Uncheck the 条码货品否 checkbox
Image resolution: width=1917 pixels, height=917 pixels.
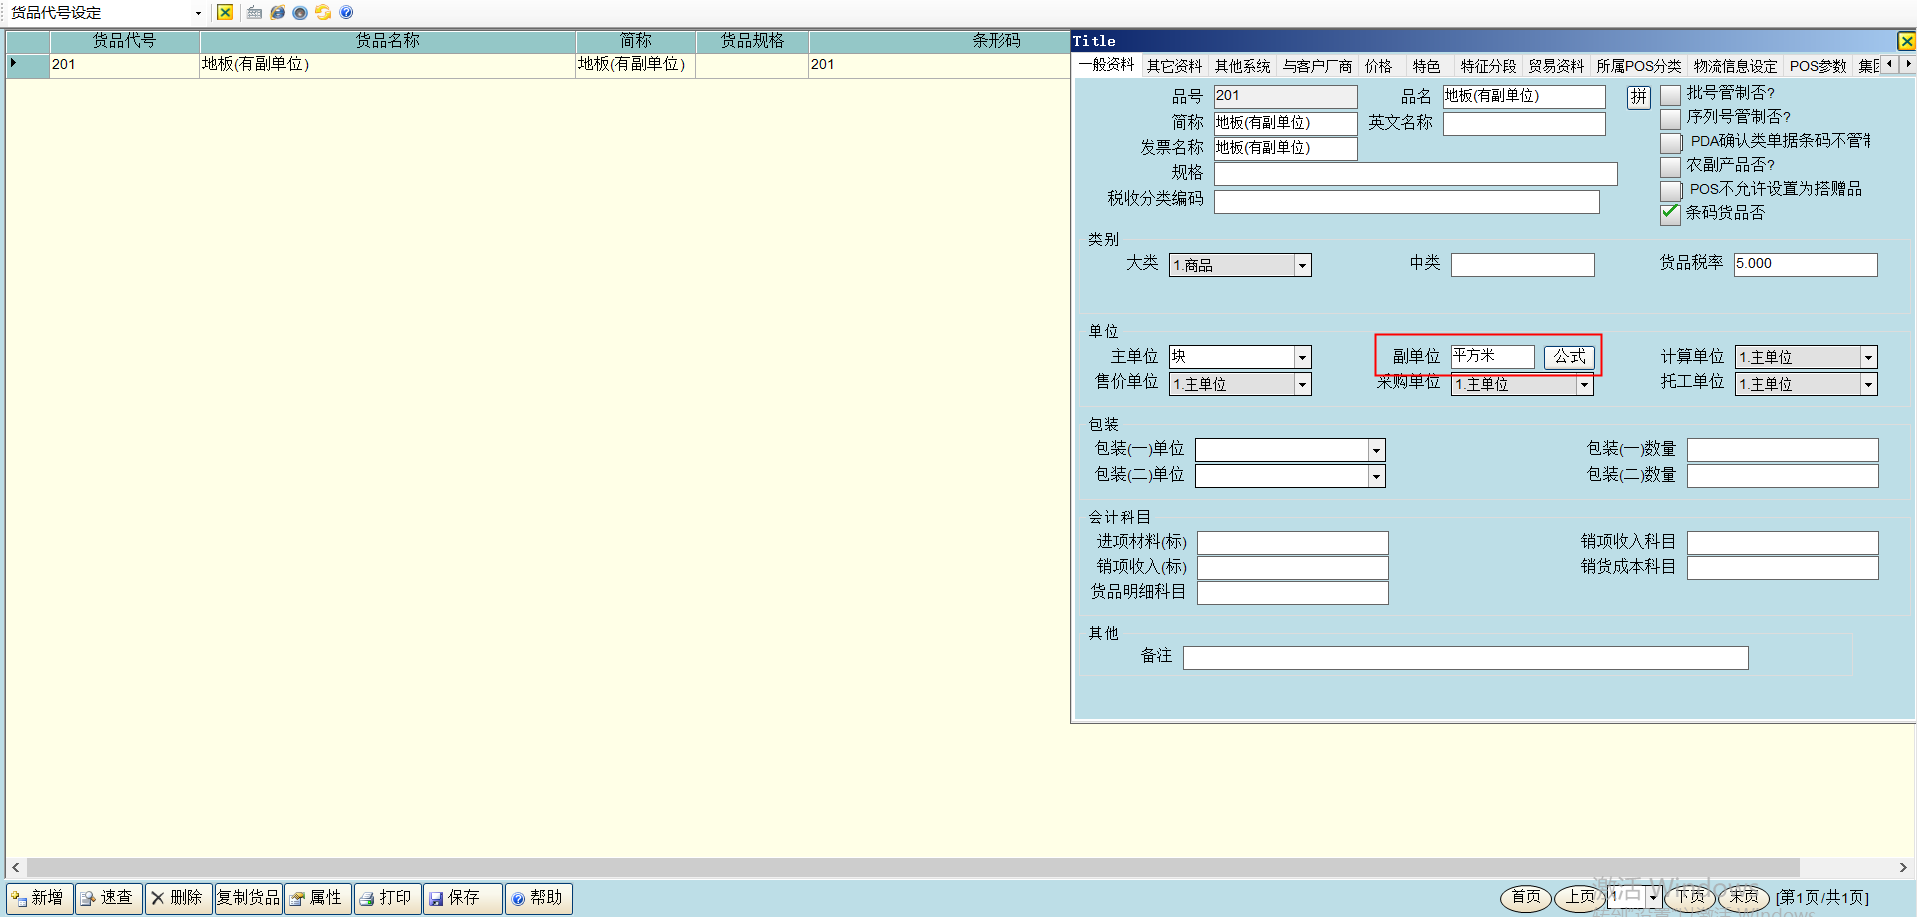click(1670, 213)
